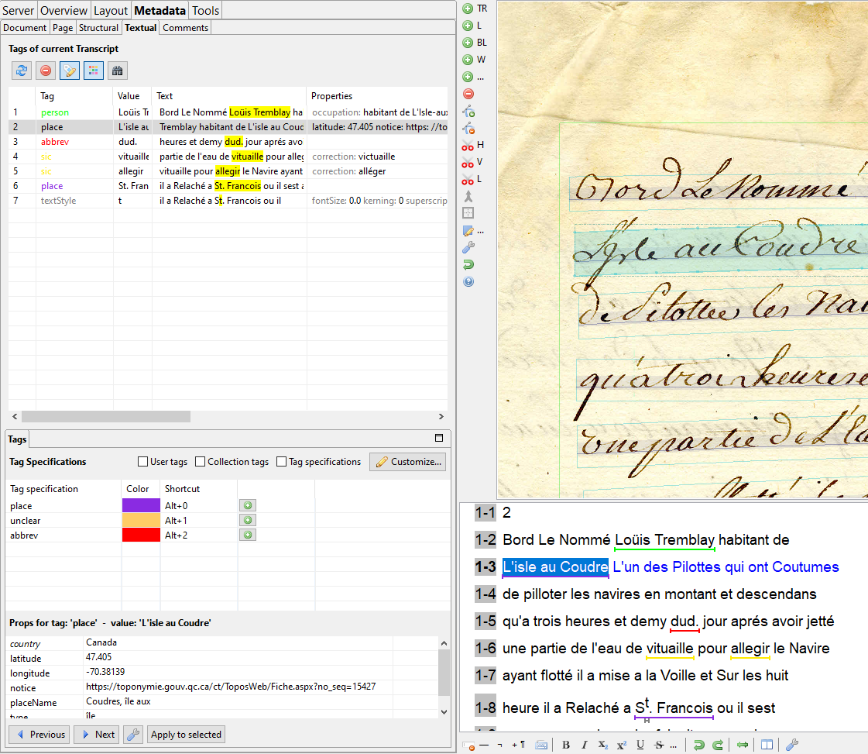
Task: Select the add baseline (BL) tool
Action: coord(468,42)
